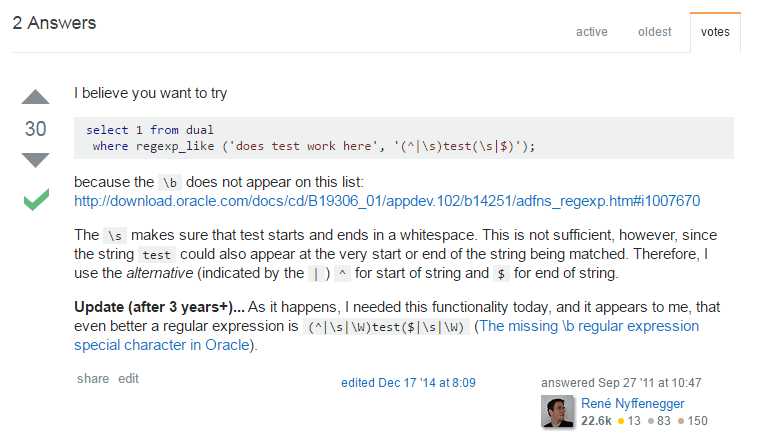Select the votes sorting tab
The height and width of the screenshot is (444, 763).
click(x=715, y=32)
